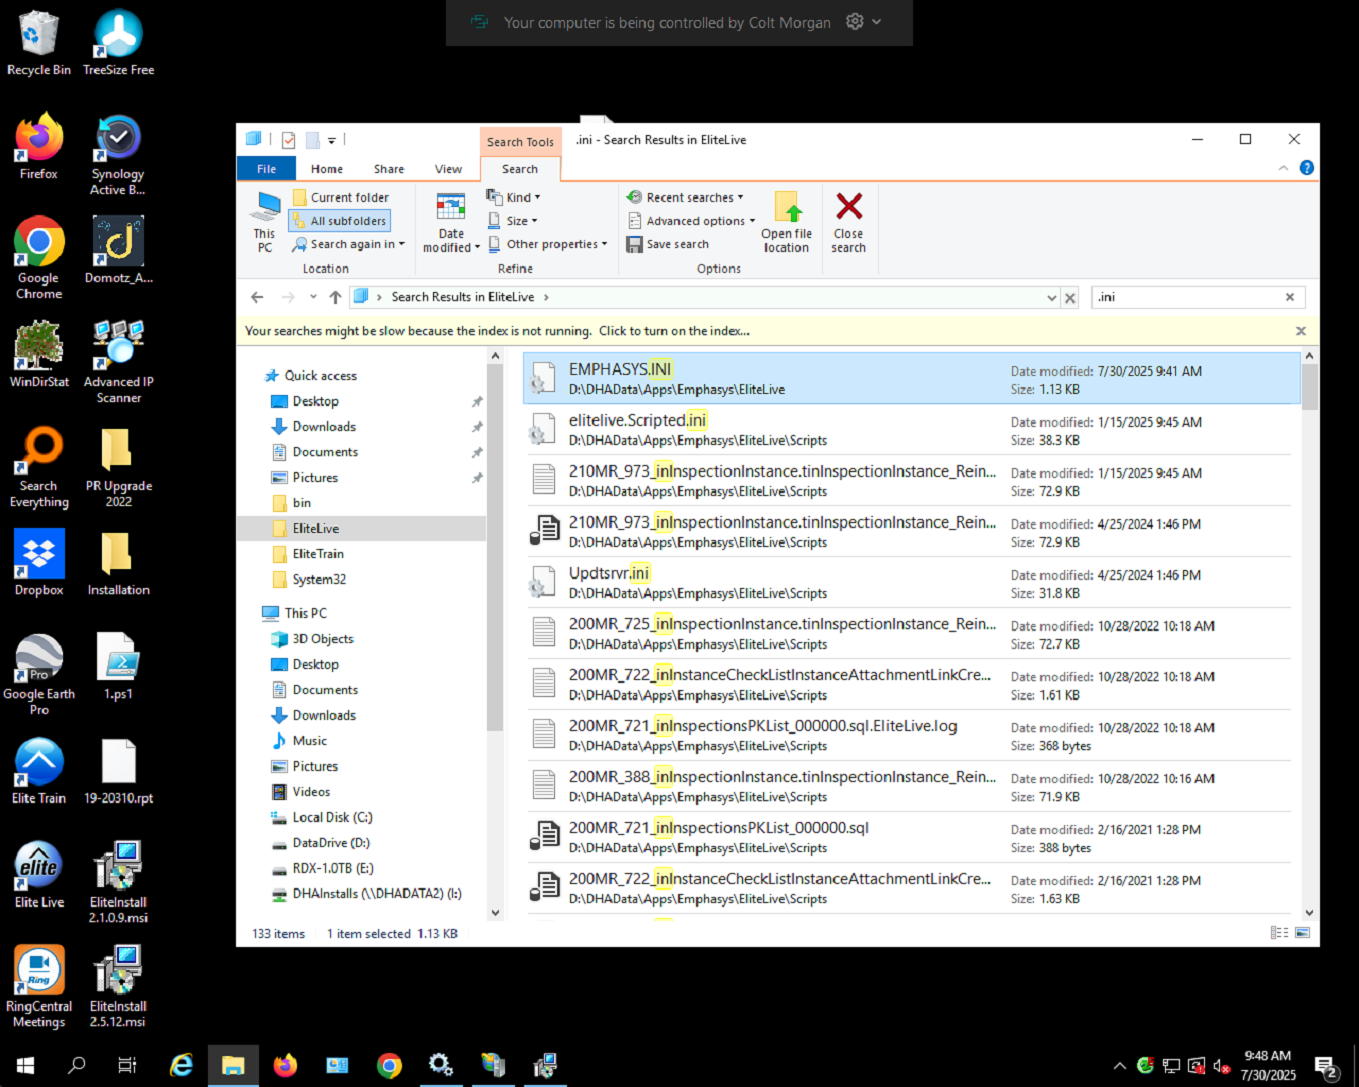Select the Elite Live desktop icon
1359x1087 pixels.
click(39, 875)
